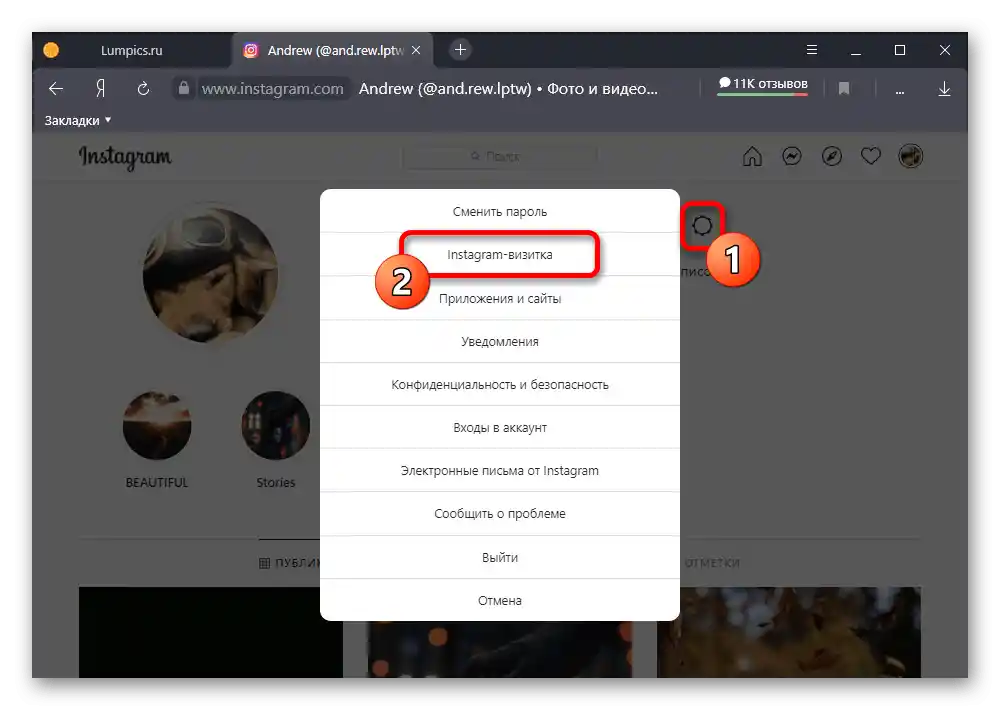
Task: Open the profile avatar in navbar
Action: (910, 156)
